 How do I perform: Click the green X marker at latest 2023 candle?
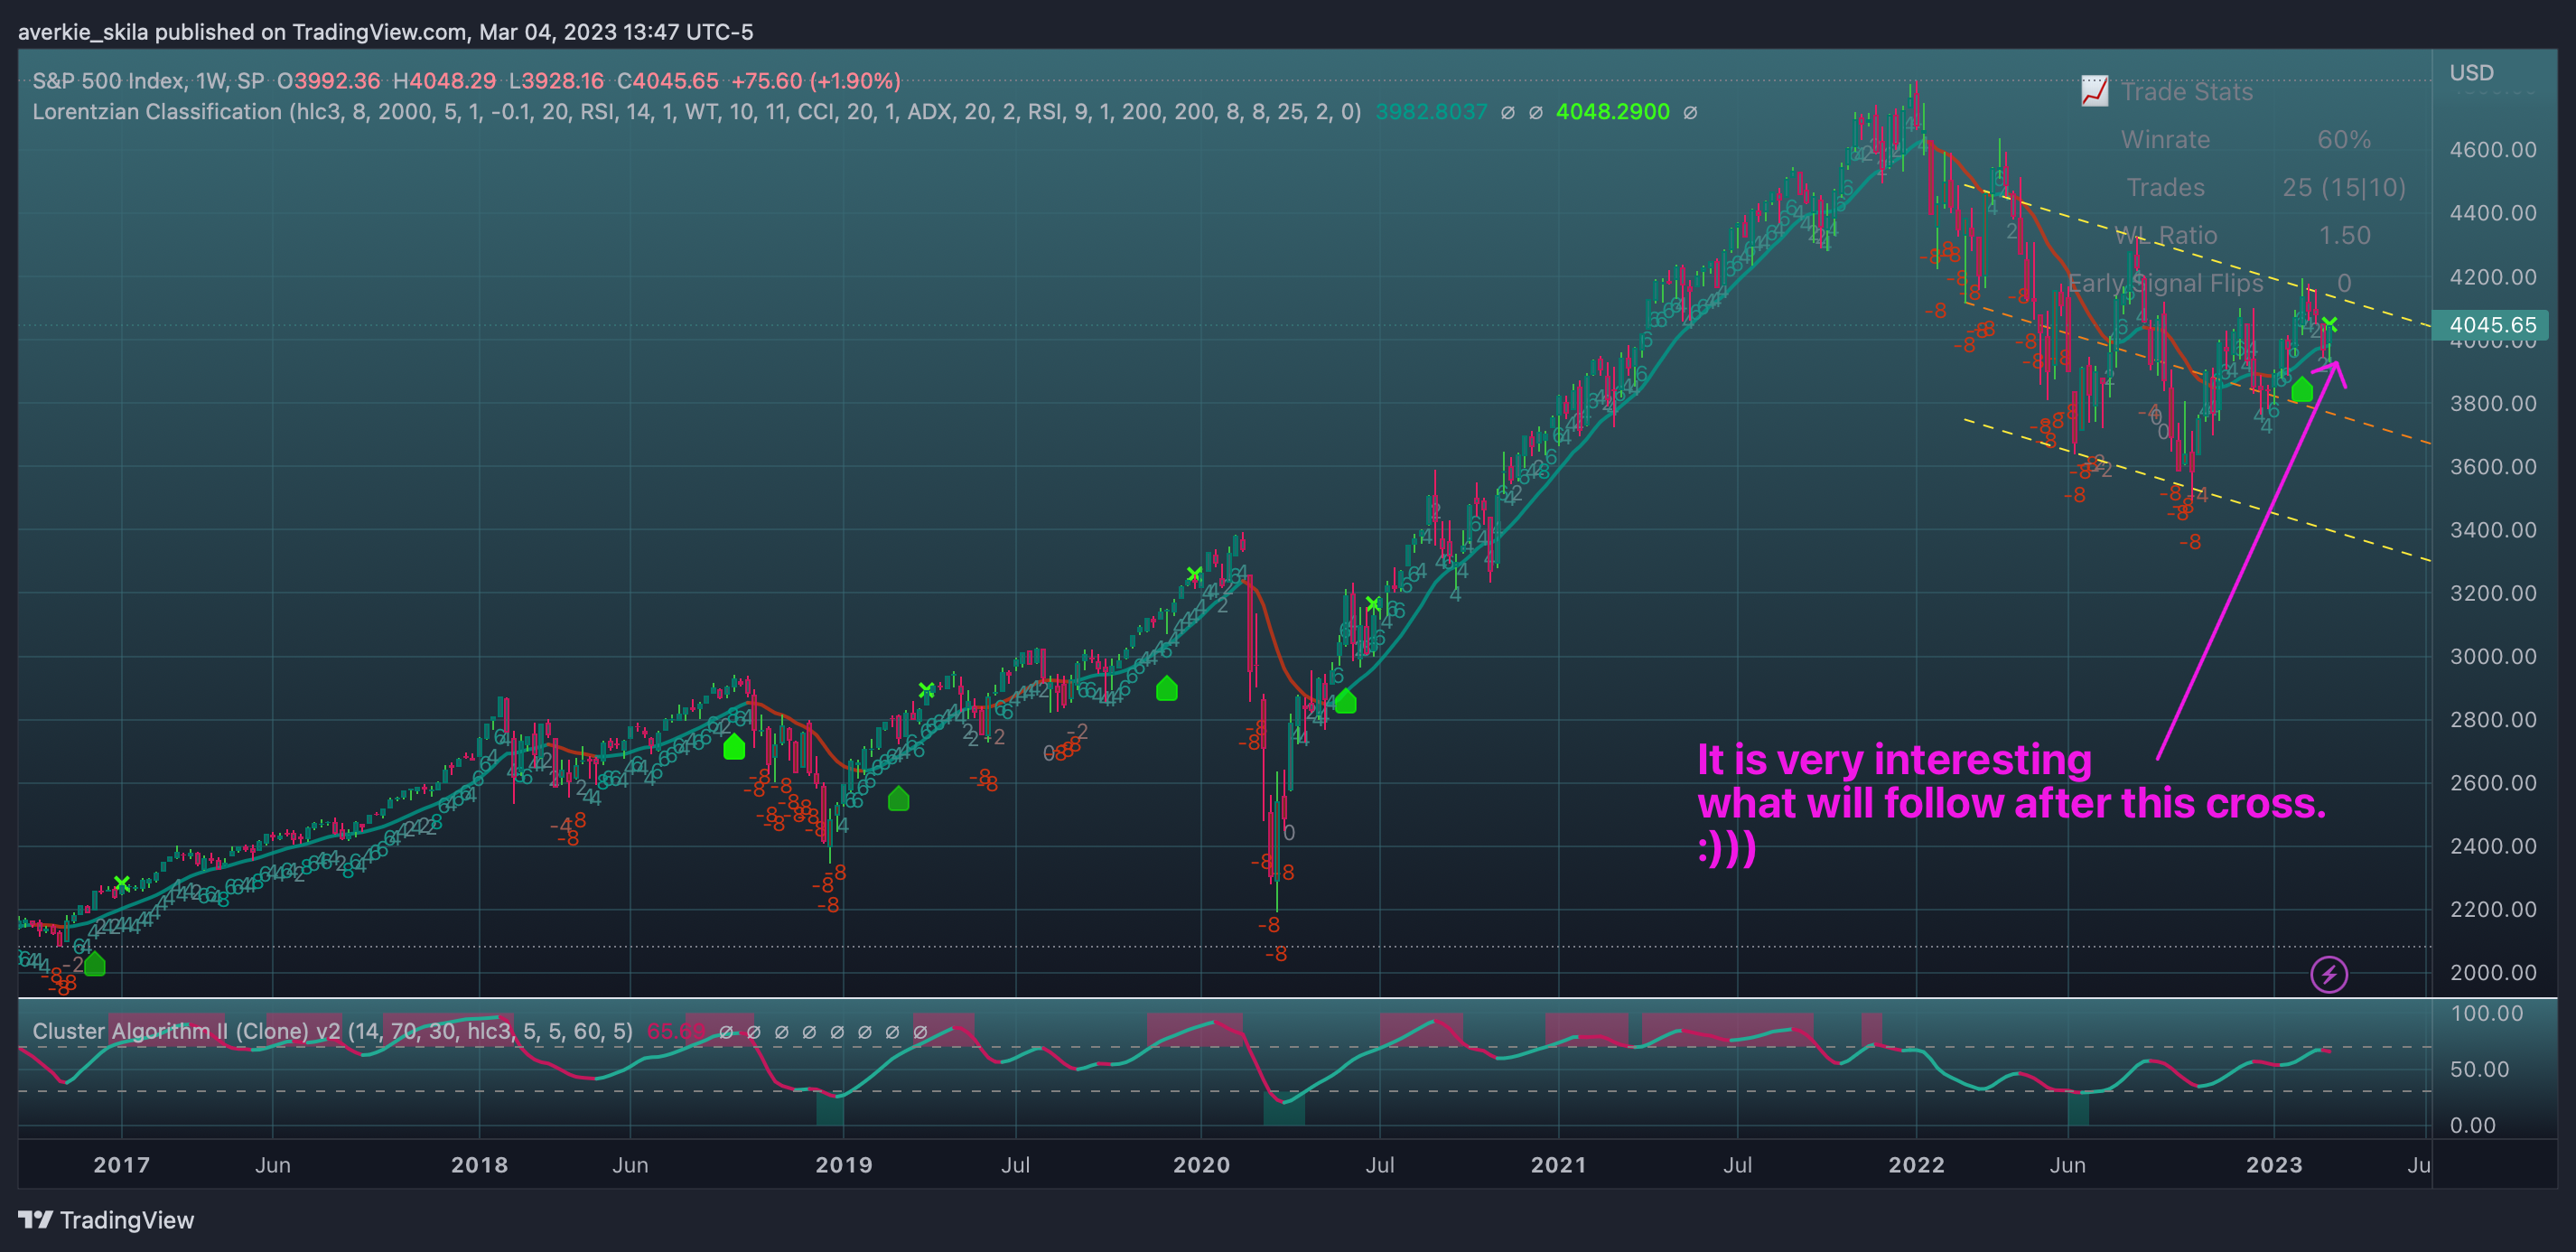[x=2330, y=324]
